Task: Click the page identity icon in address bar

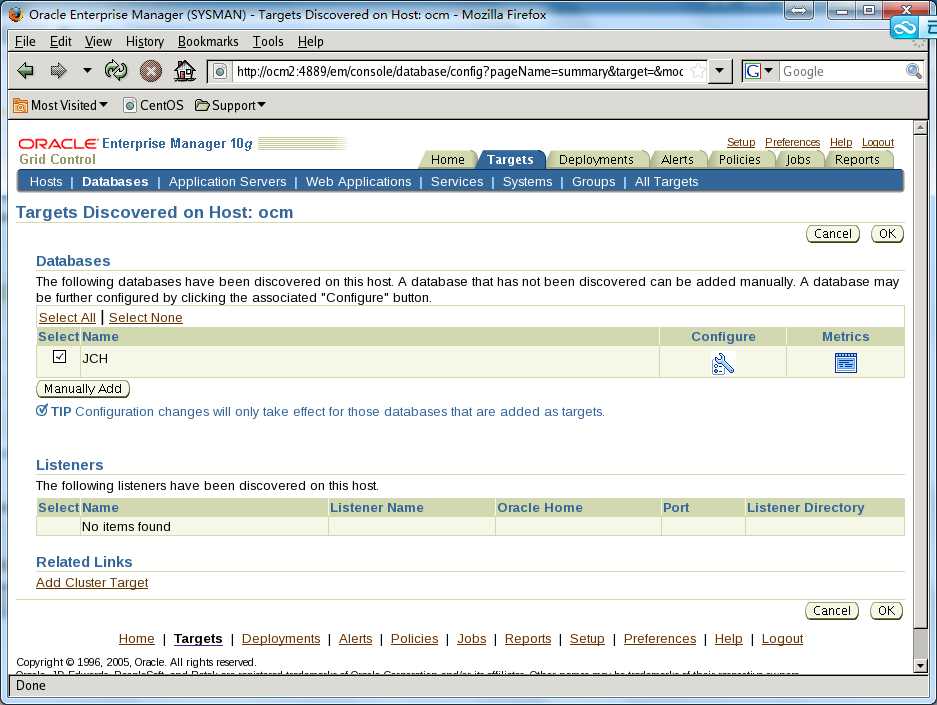Action: (x=220, y=72)
